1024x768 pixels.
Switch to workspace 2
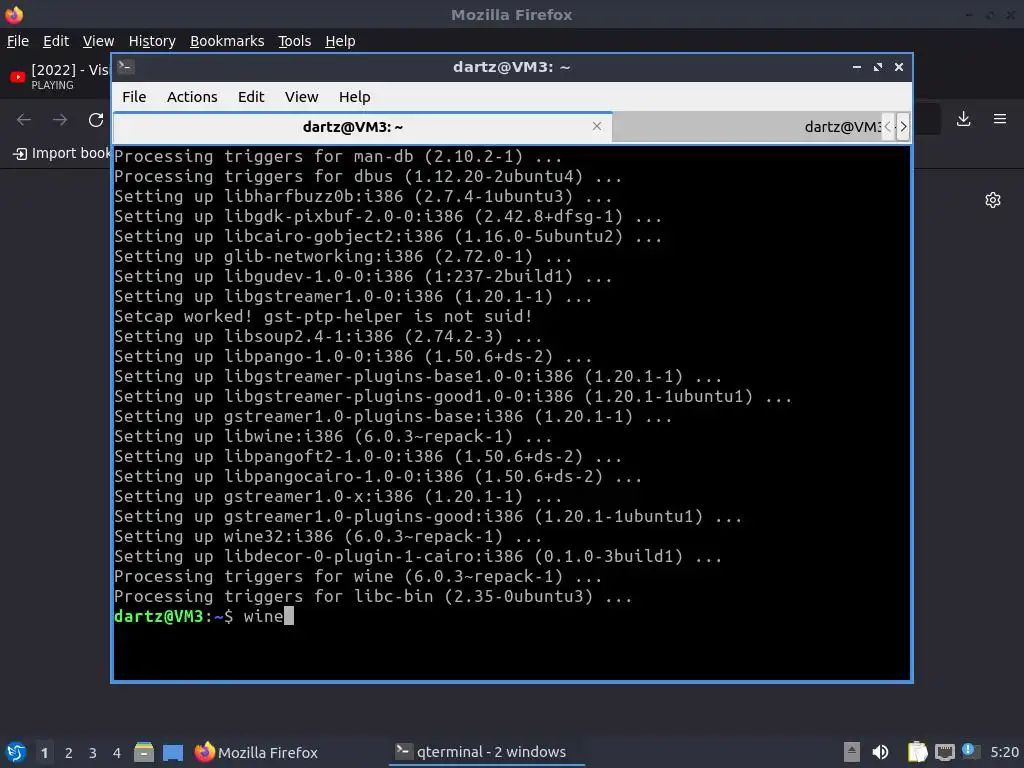pos(69,752)
